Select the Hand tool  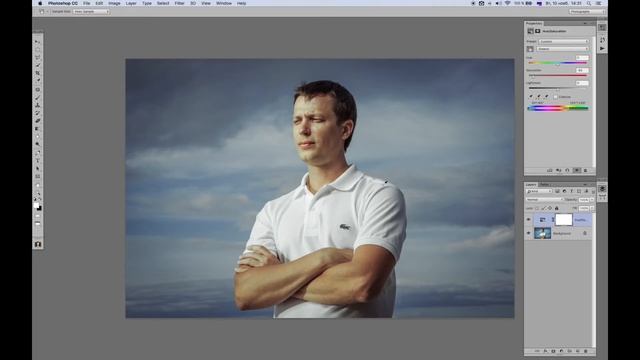[38, 185]
